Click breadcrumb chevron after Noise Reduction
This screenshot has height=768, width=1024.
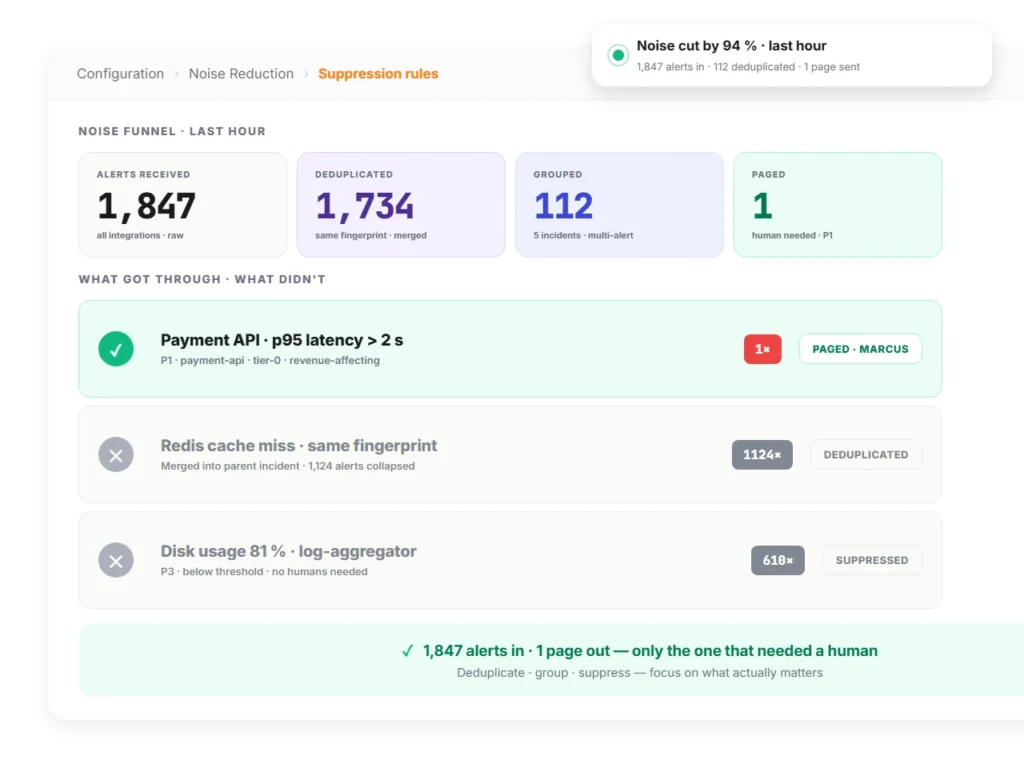[306, 74]
